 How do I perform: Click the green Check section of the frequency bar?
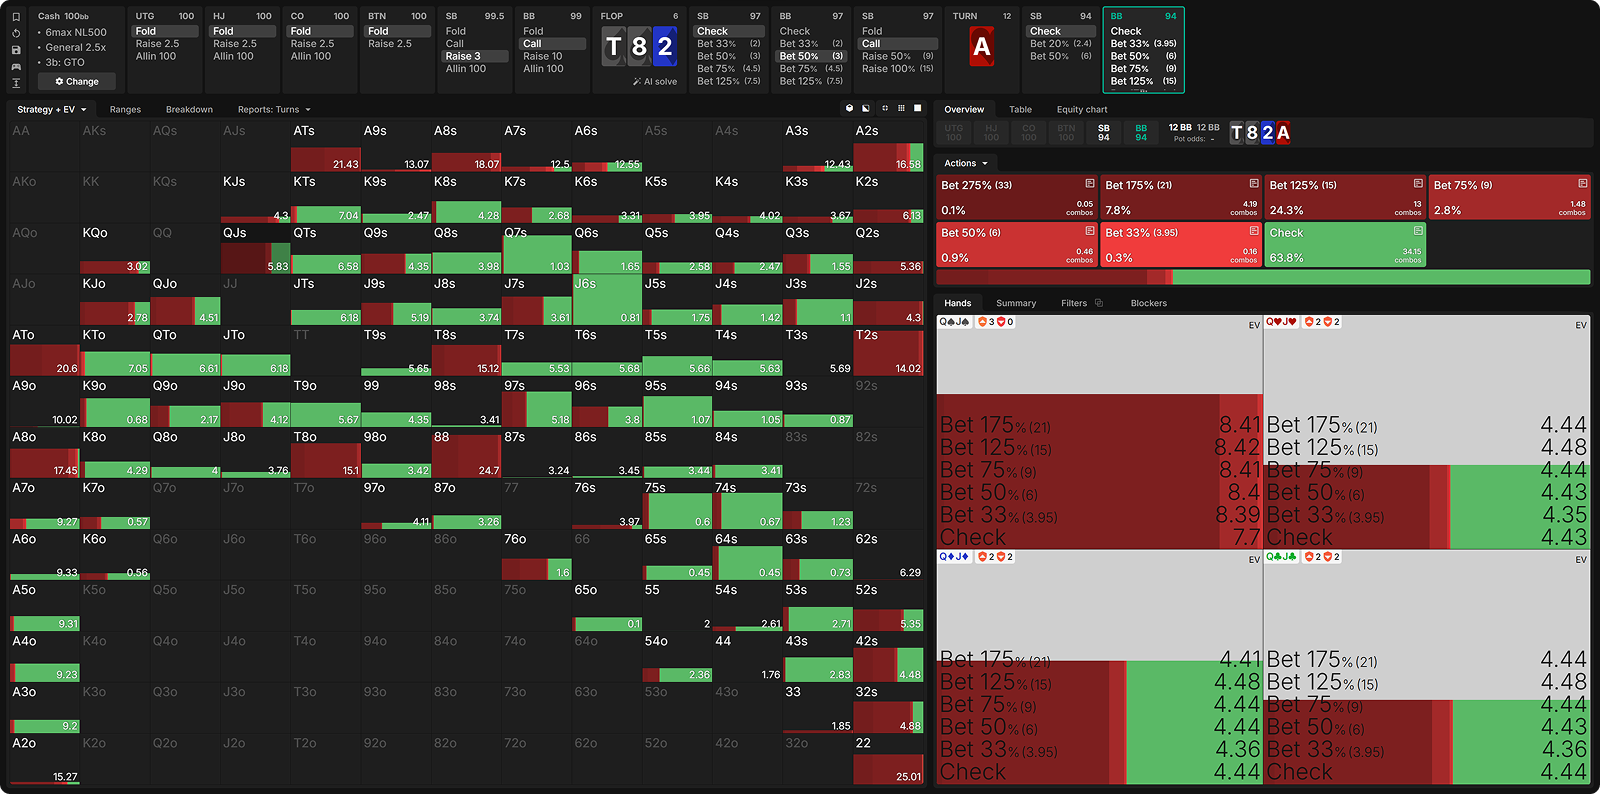pyautogui.click(x=1380, y=277)
